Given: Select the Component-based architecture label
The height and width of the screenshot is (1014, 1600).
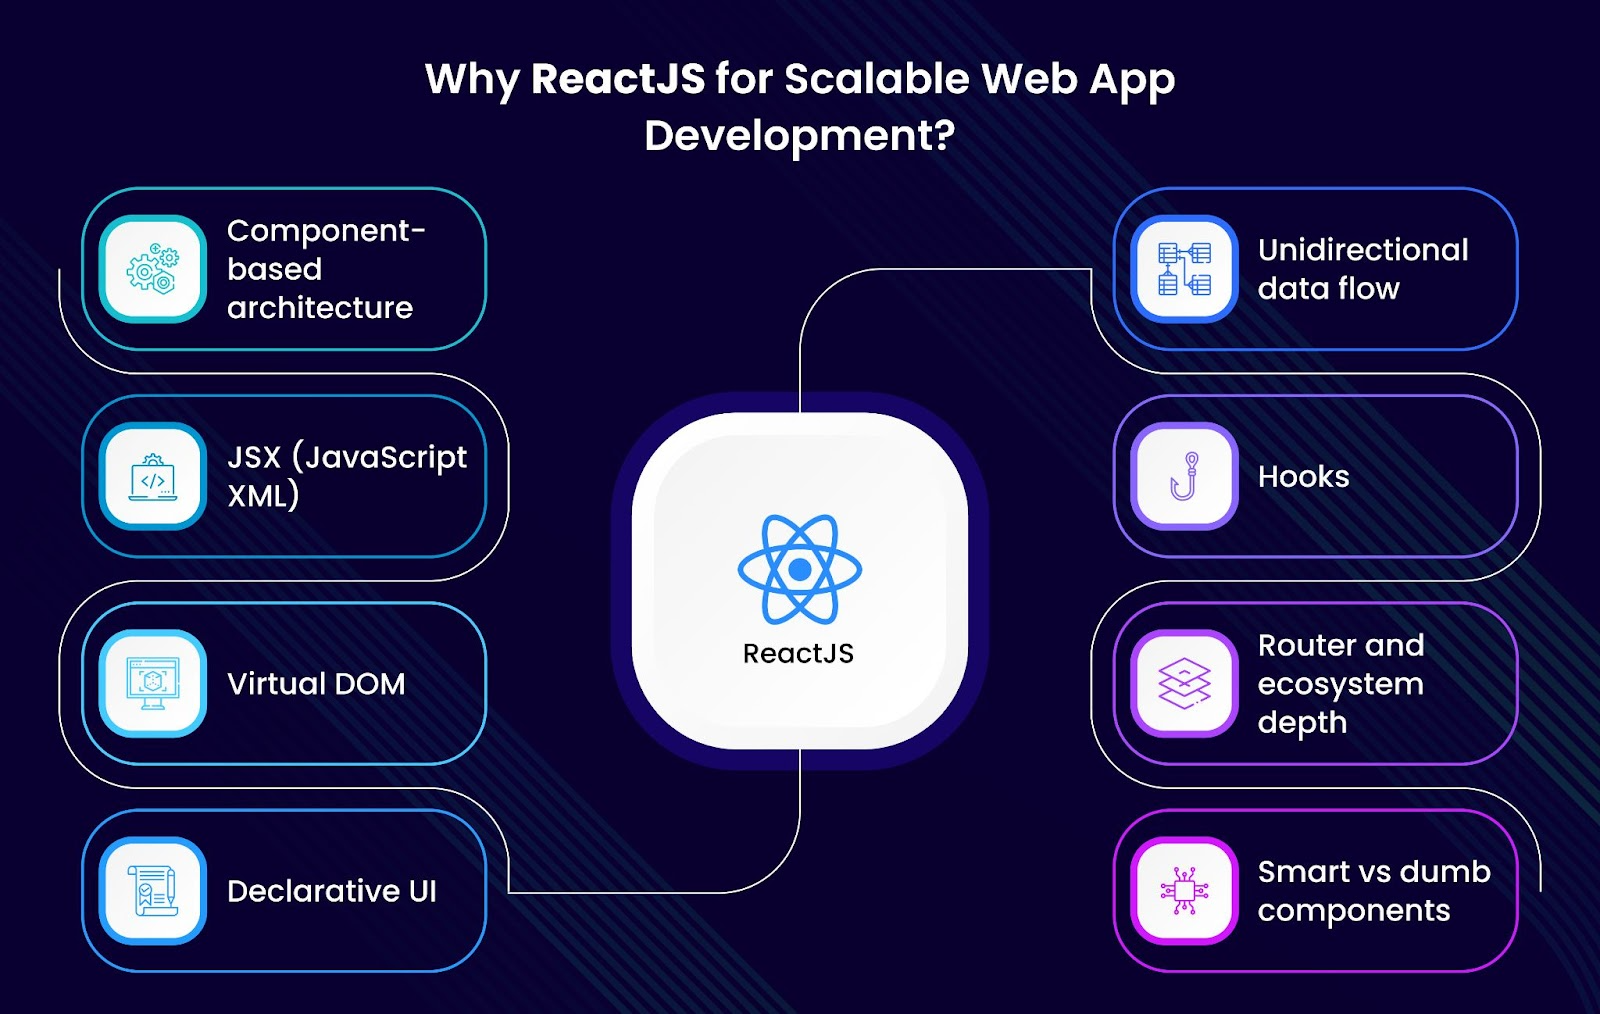Looking at the screenshot, I should click(x=326, y=269).
